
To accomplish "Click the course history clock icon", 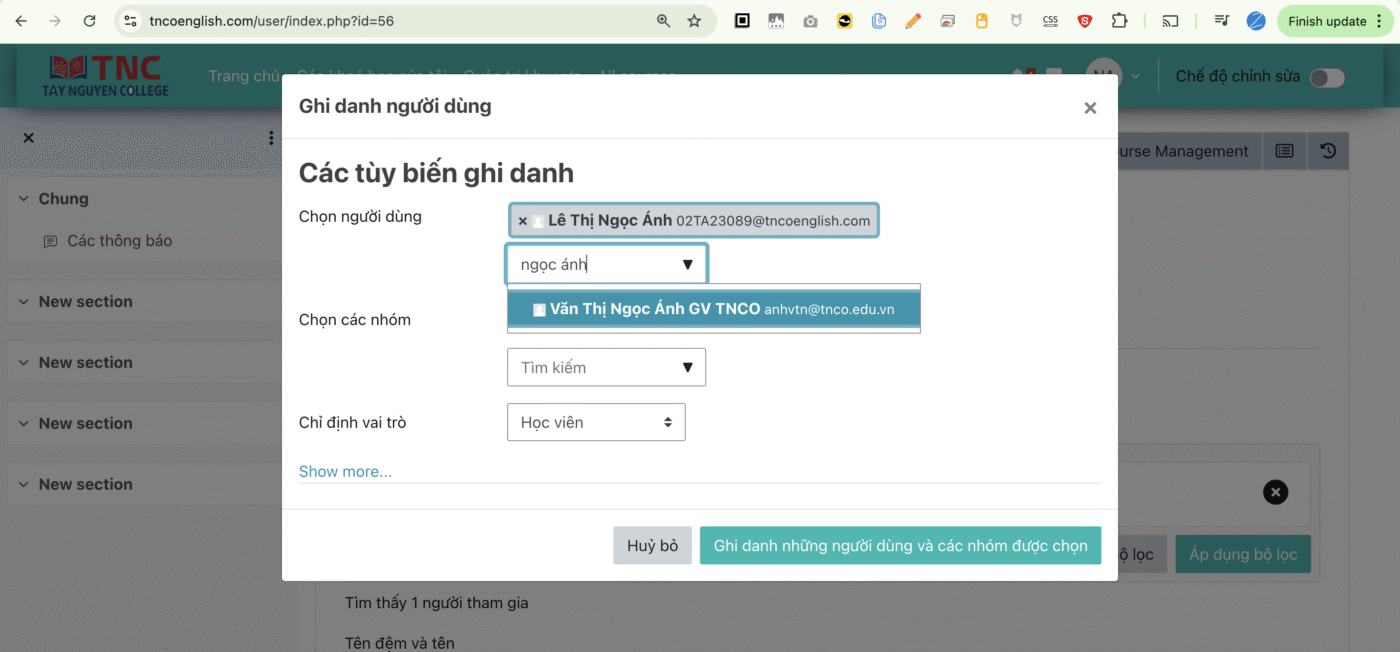I will pos(1327,151).
